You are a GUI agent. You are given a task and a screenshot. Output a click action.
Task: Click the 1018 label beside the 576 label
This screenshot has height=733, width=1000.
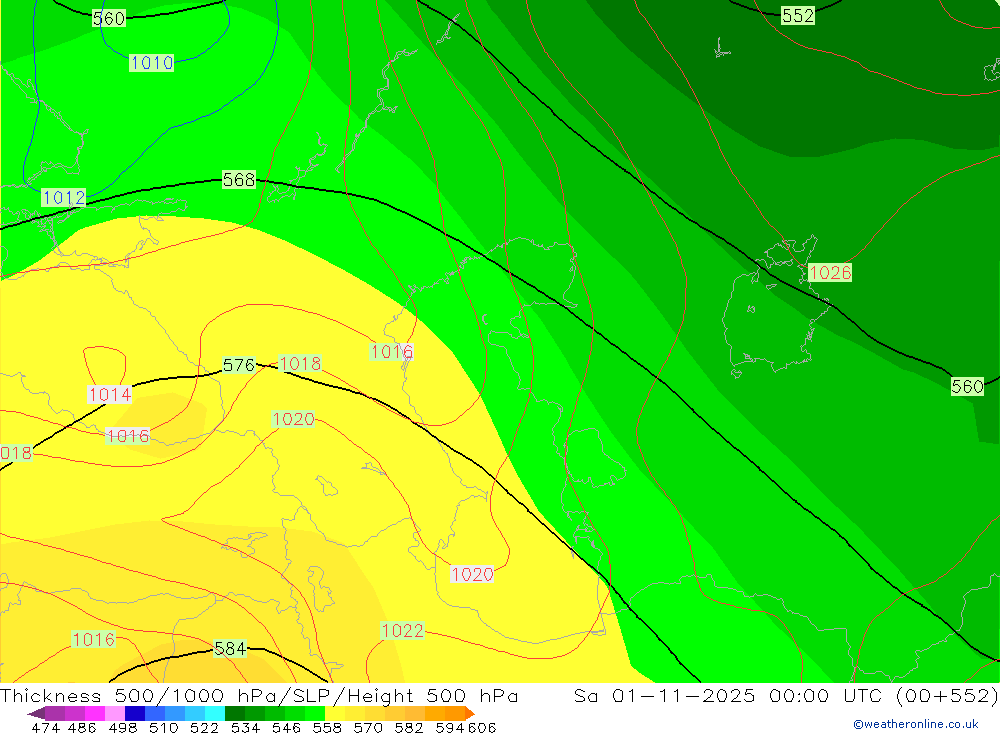pos(300,364)
